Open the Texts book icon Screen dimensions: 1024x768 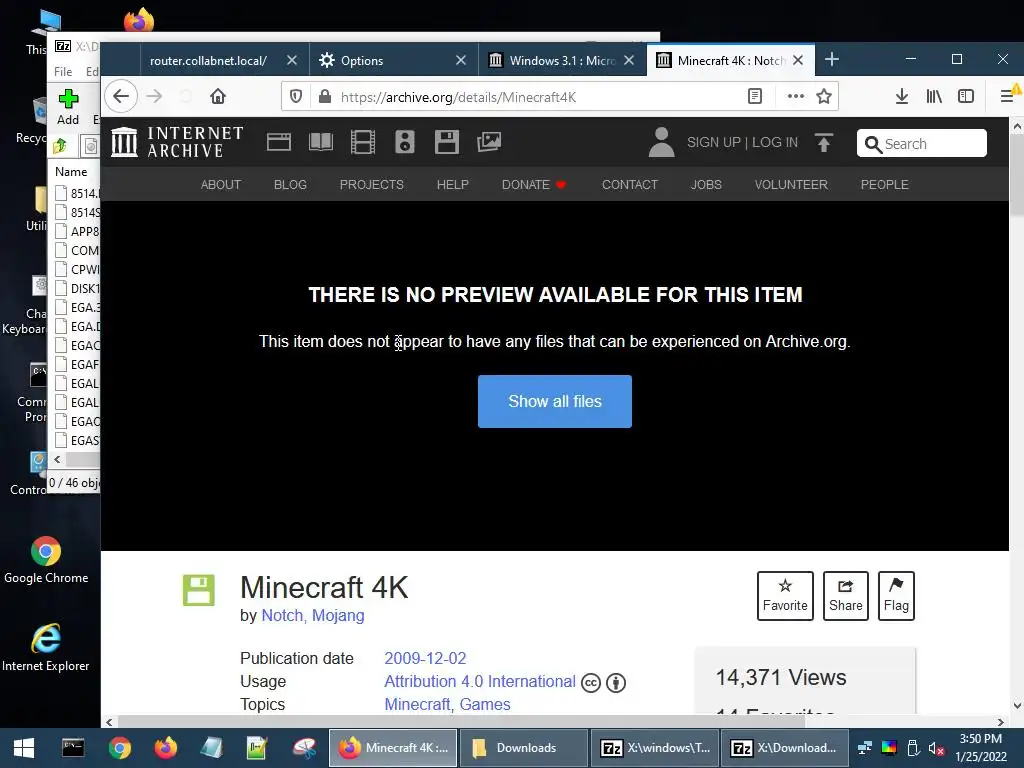[x=321, y=142]
